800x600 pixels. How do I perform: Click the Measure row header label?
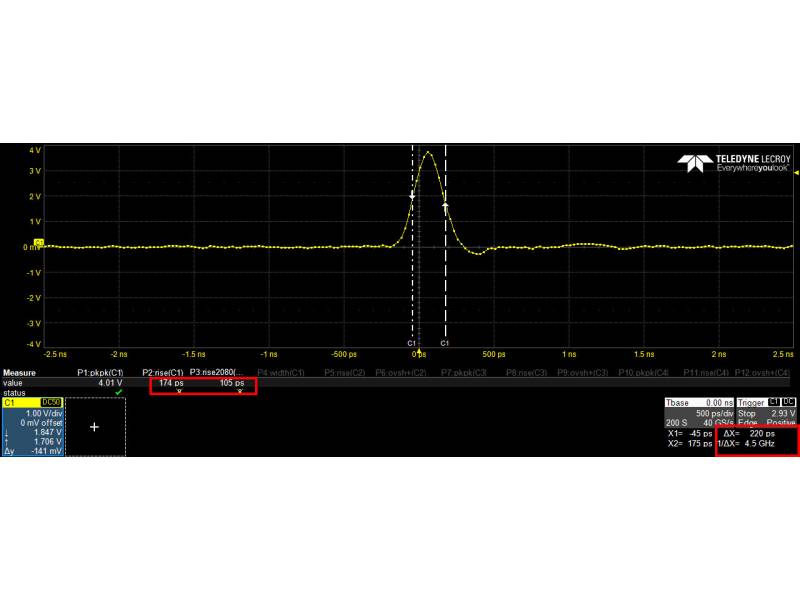tap(18, 371)
